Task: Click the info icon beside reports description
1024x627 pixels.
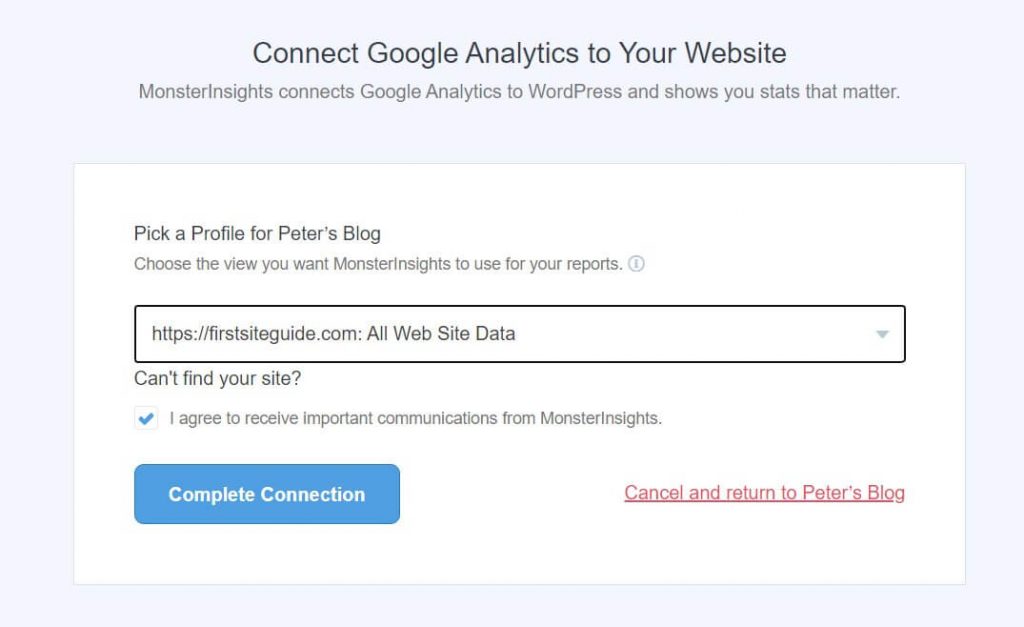Action: 636,265
